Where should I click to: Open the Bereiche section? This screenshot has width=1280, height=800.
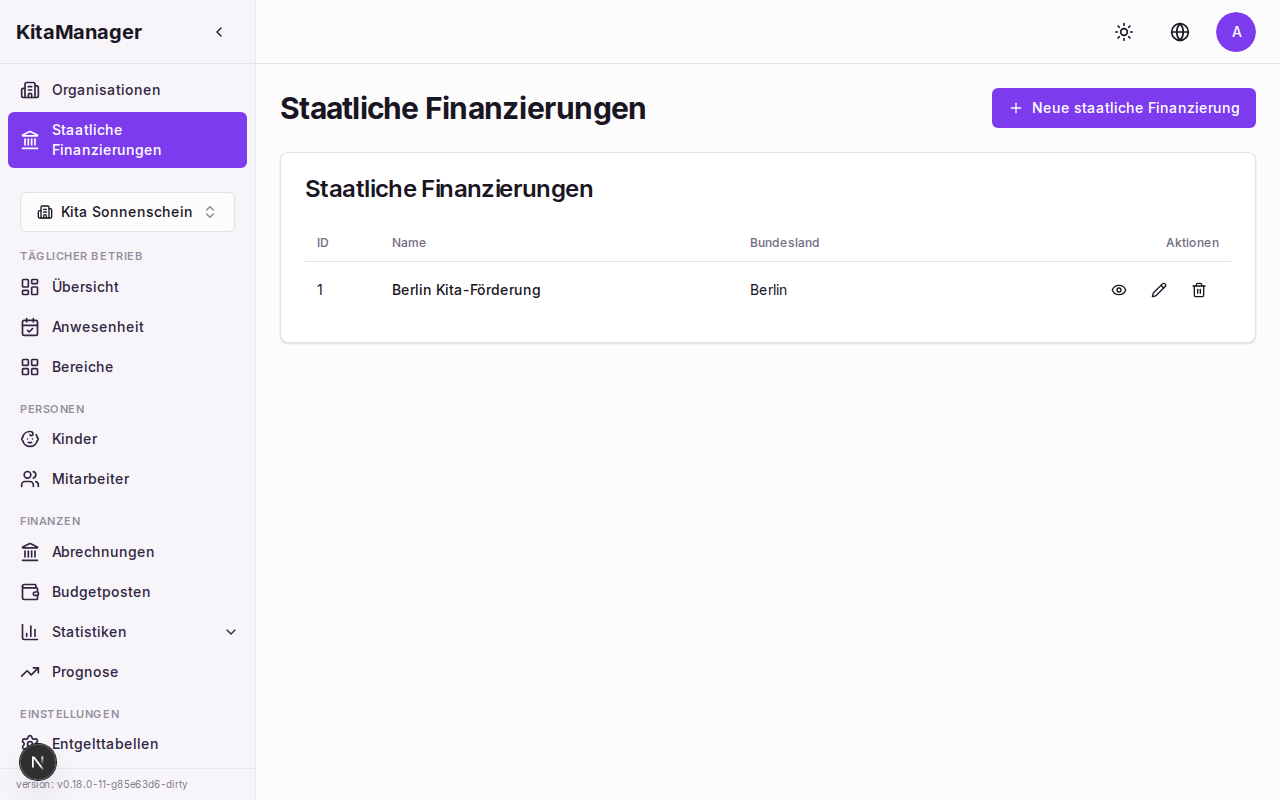pos(82,367)
